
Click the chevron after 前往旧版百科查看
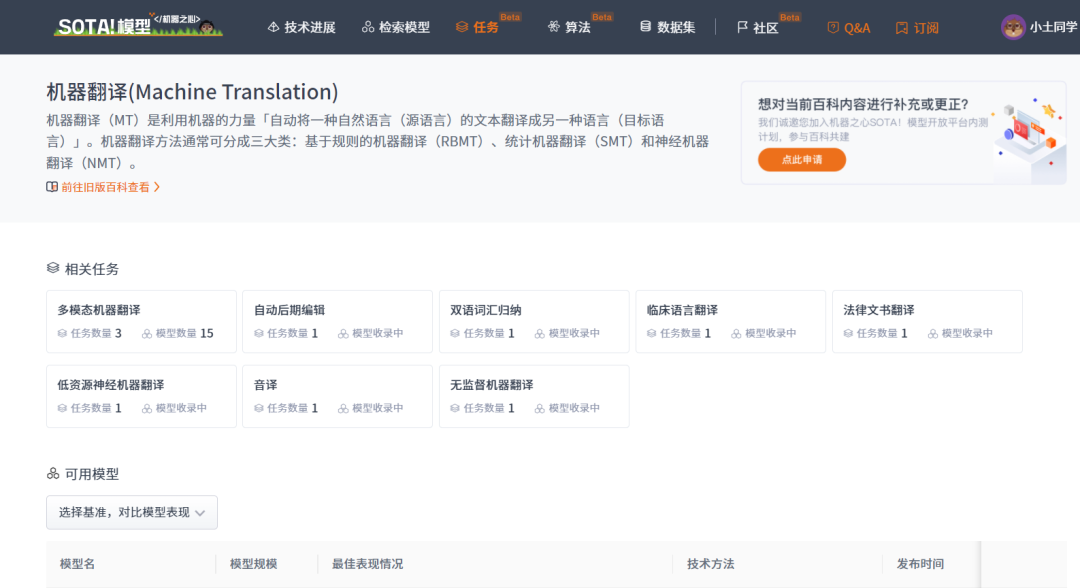(x=157, y=187)
